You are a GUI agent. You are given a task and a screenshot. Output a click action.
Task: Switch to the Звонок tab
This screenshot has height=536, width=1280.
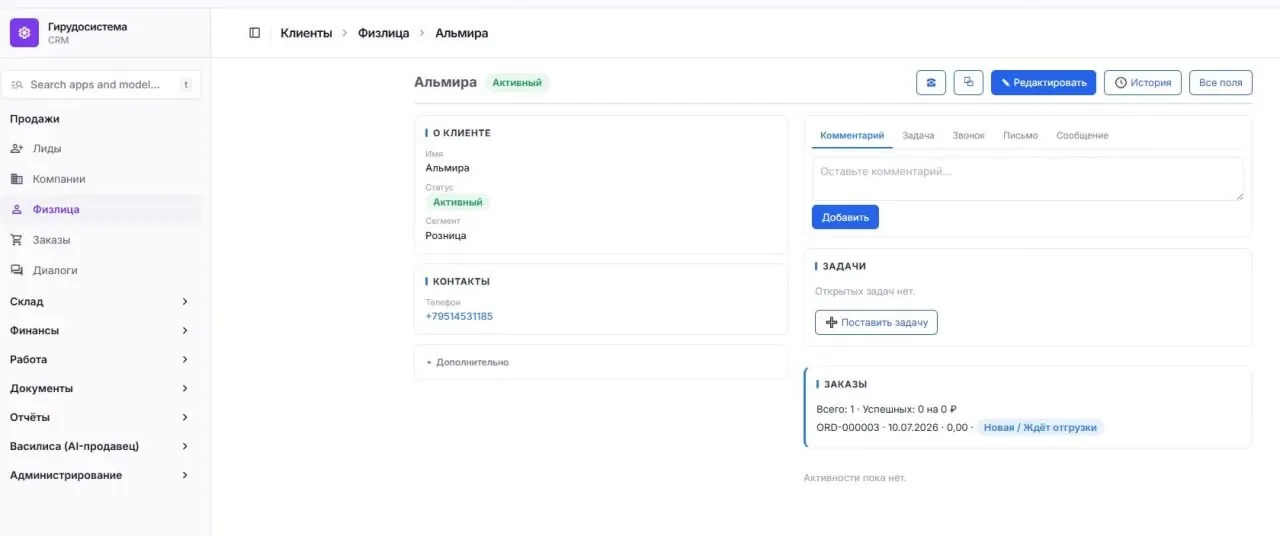pos(968,135)
